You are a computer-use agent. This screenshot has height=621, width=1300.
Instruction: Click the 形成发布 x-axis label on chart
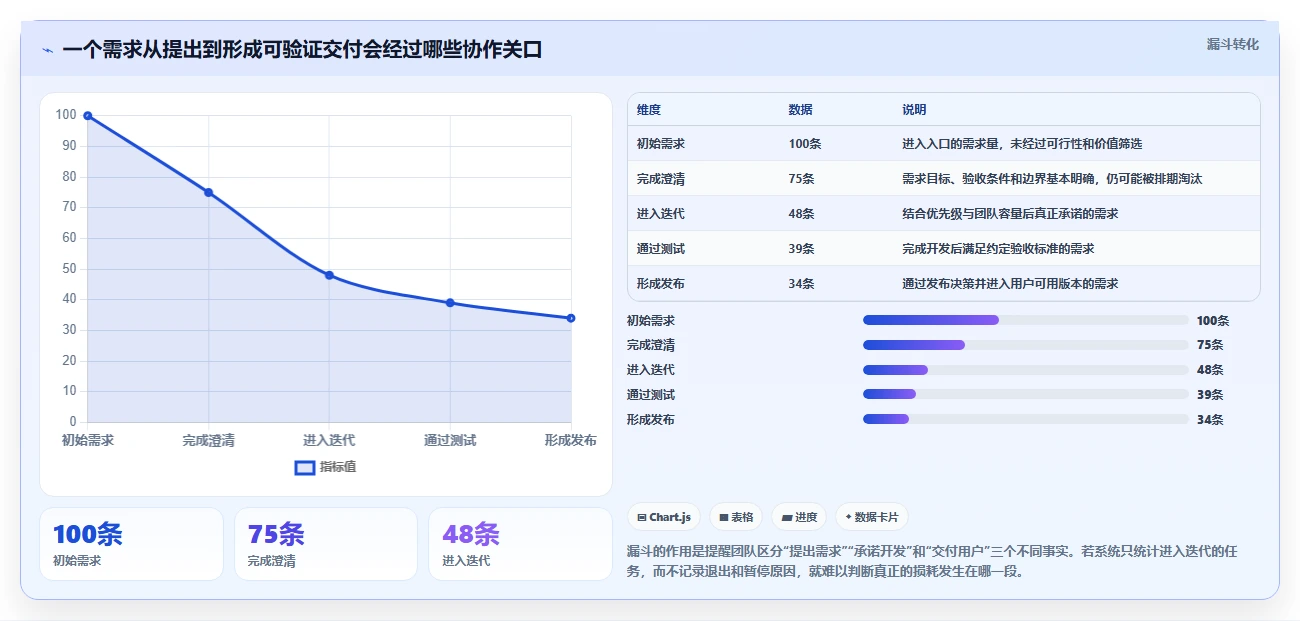click(571, 440)
